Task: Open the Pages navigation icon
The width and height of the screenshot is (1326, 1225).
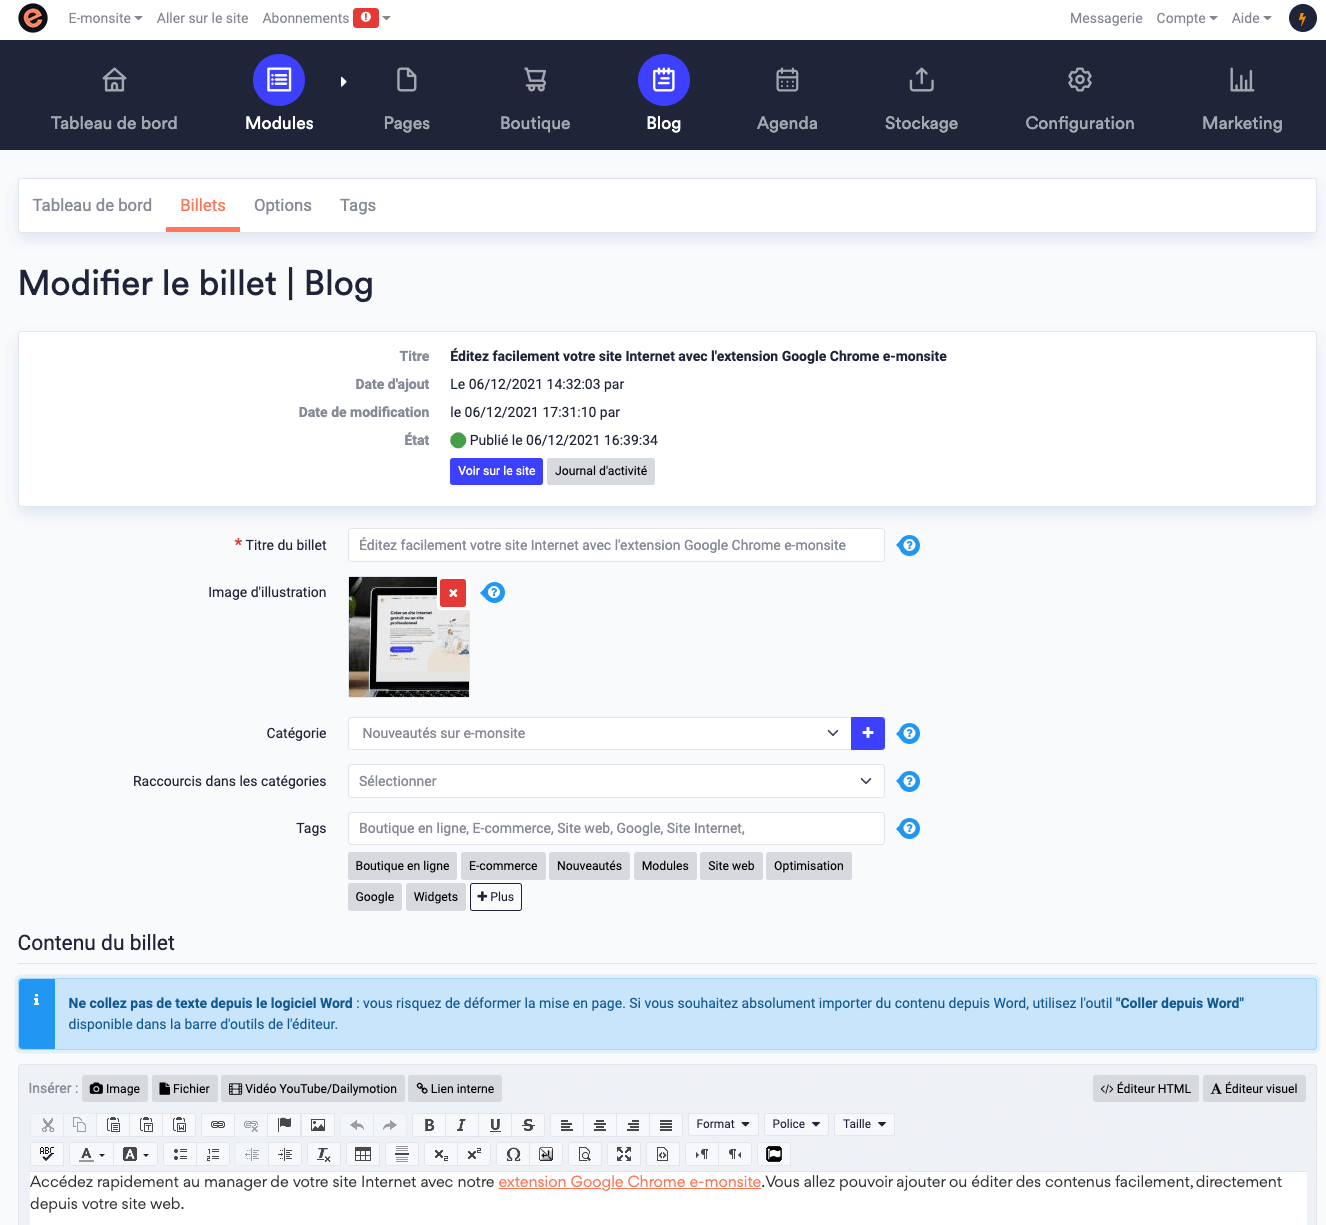Action: (x=406, y=80)
